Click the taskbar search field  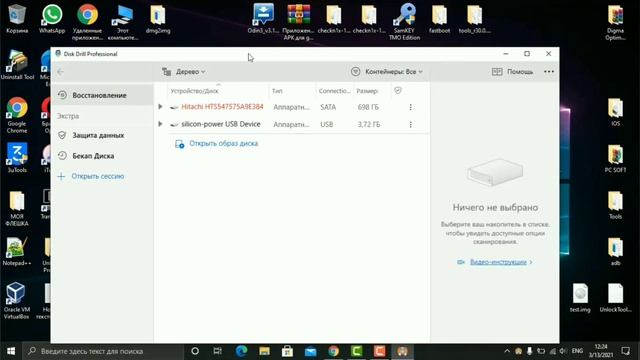click(103, 351)
